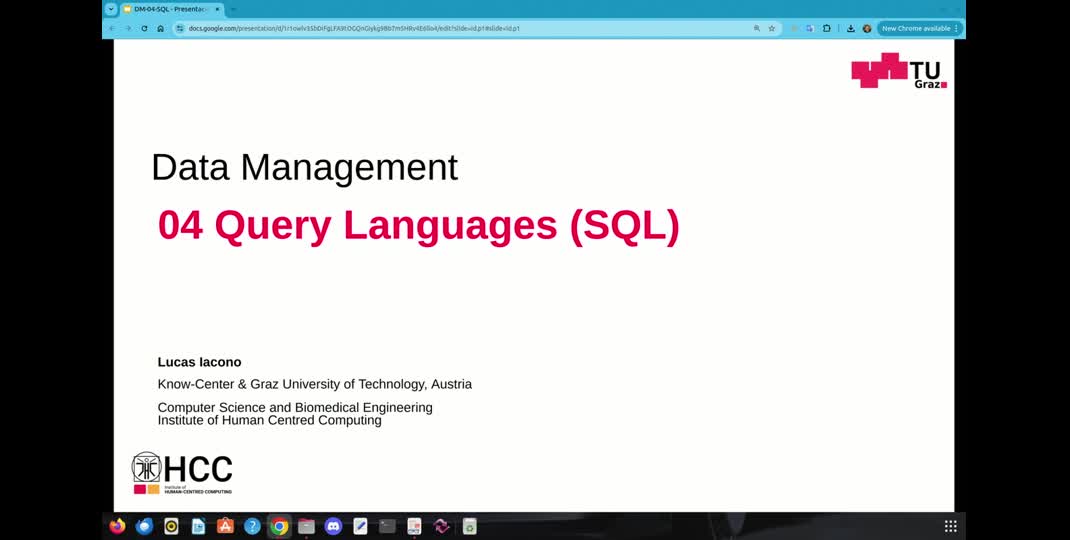Open the zoom magnifier in address bar
1070x540 pixels.
[757, 29]
